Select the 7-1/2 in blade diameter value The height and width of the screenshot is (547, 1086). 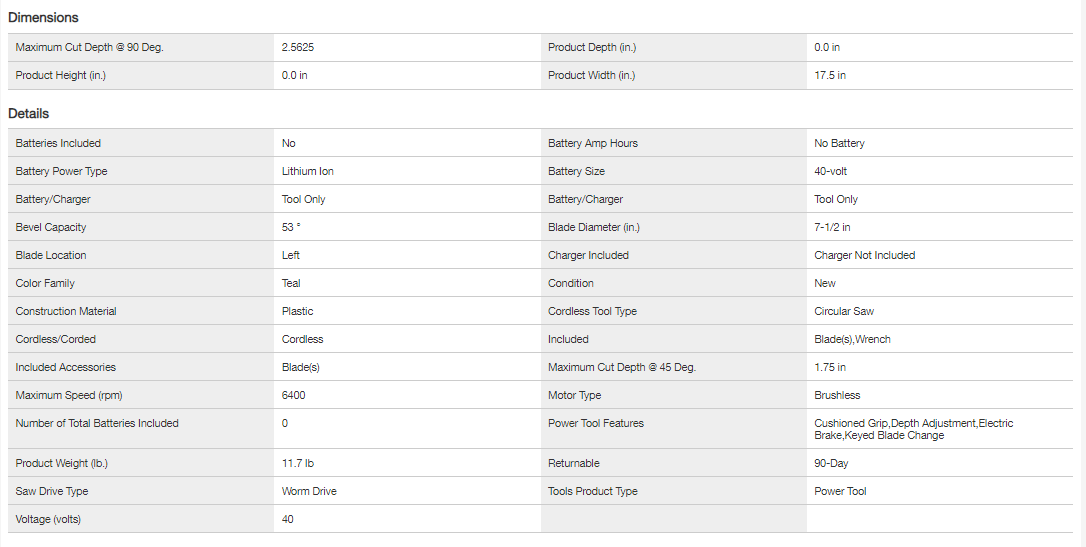[x=832, y=227]
